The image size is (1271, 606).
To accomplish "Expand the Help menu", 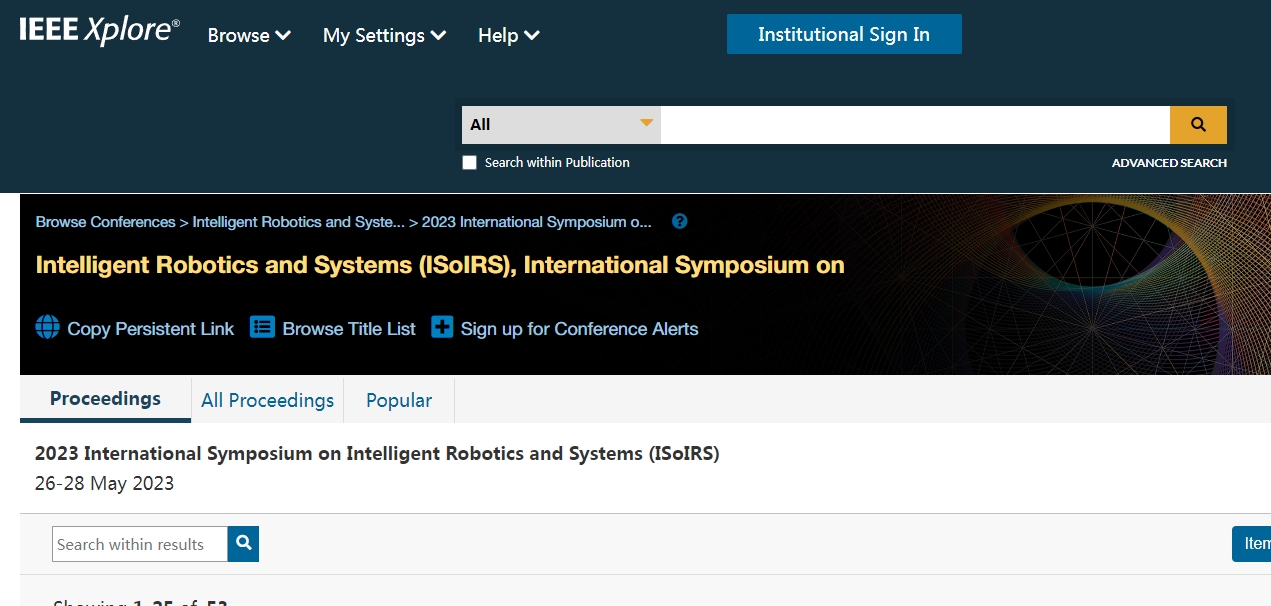I will (508, 35).
